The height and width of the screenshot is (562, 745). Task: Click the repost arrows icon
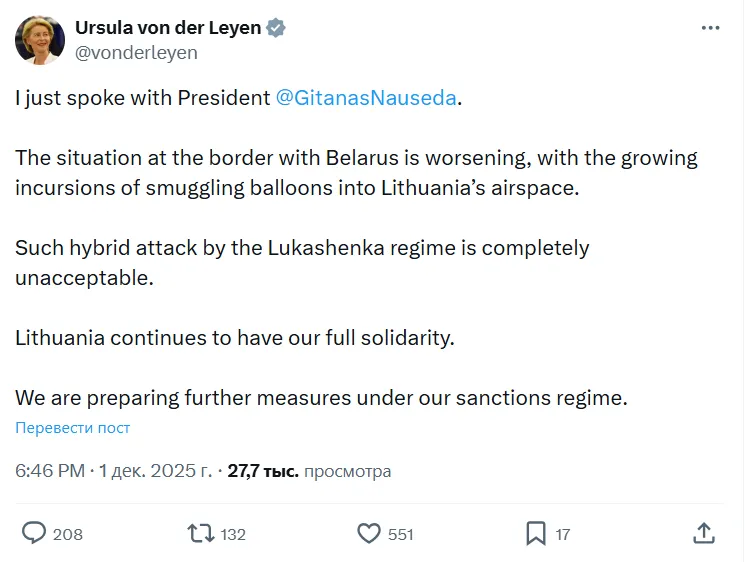201,533
